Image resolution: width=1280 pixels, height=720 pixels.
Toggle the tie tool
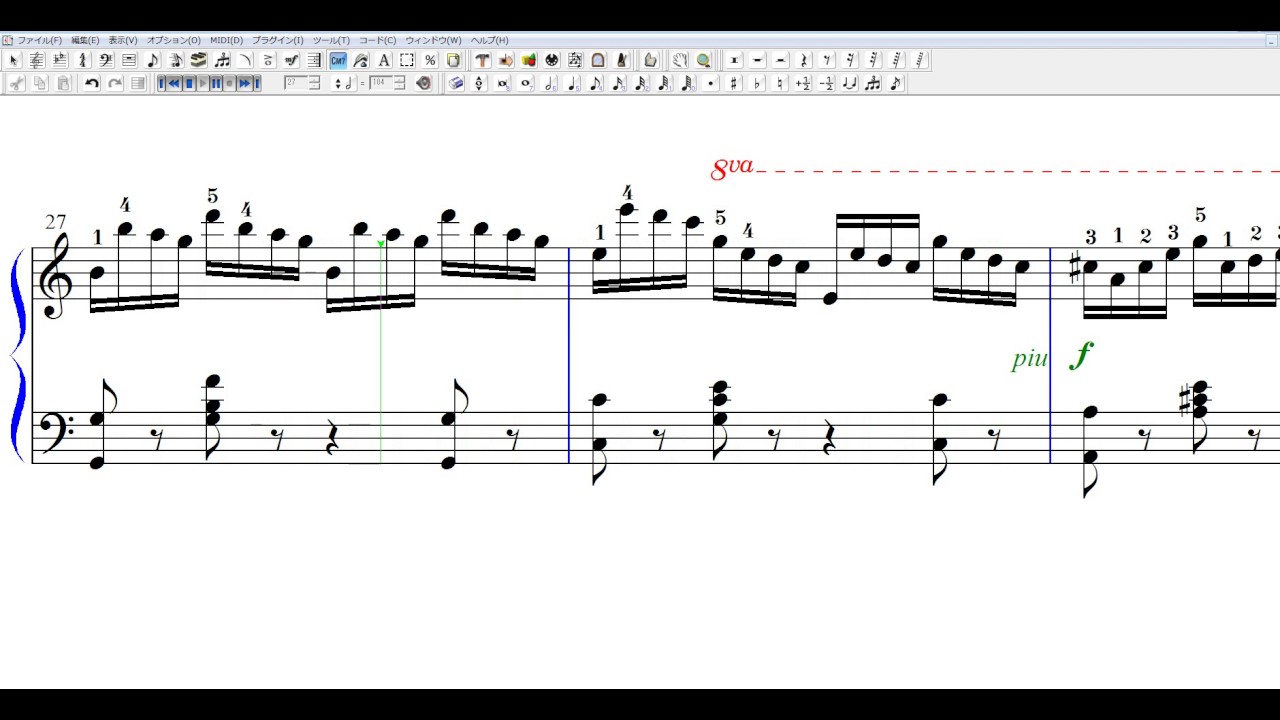pos(849,83)
